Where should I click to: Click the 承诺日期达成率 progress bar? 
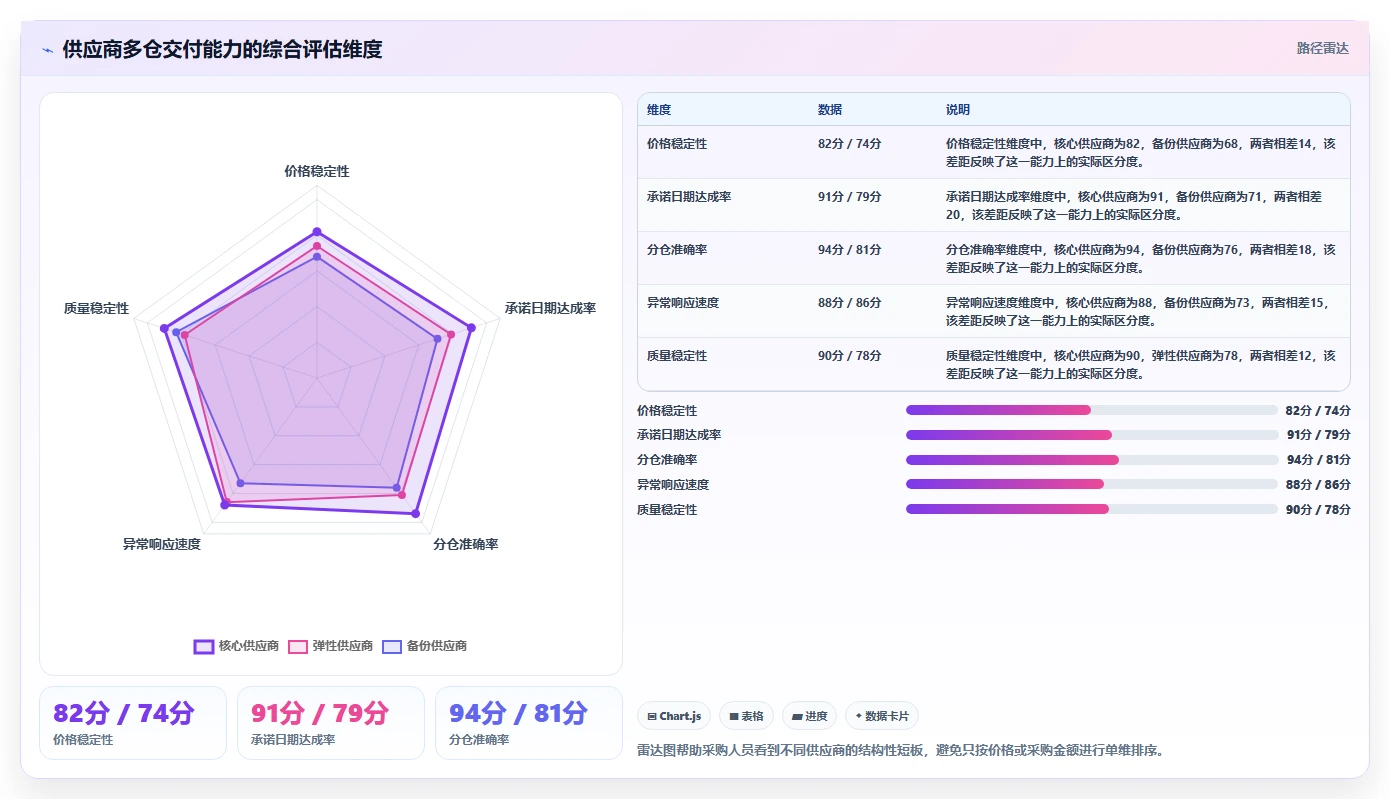pyautogui.click(x=1092, y=435)
